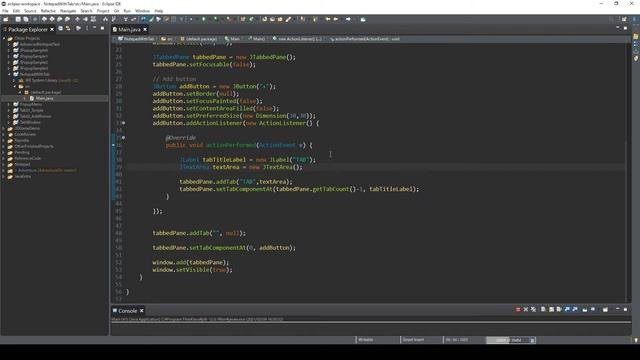
Task: Expand the Main.java tree node
Action: point(25,98)
